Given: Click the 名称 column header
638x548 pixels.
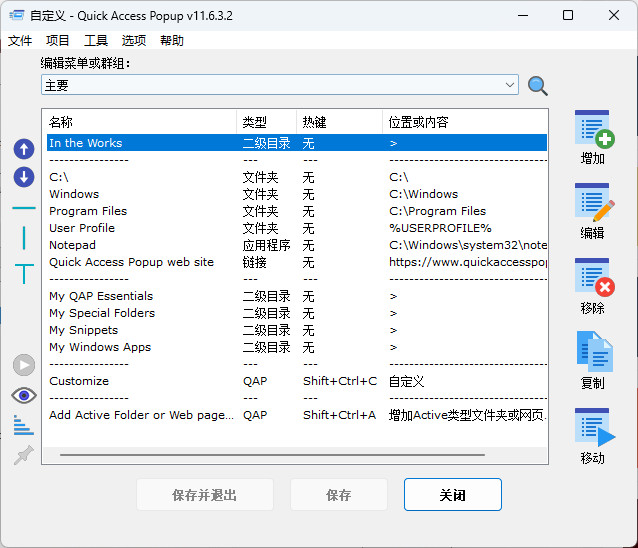Looking at the screenshot, I should (x=140, y=122).
